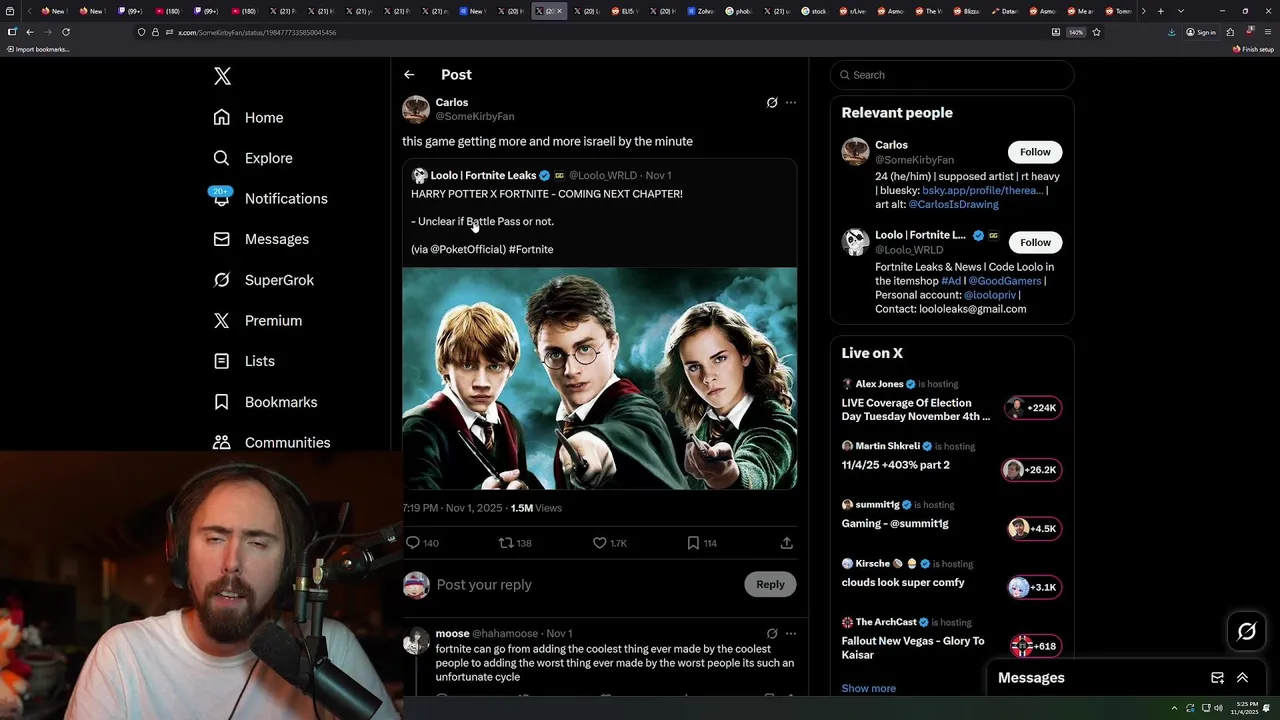The image size is (1280, 720).
Task: Open Explore in the sidebar
Action: (253, 158)
